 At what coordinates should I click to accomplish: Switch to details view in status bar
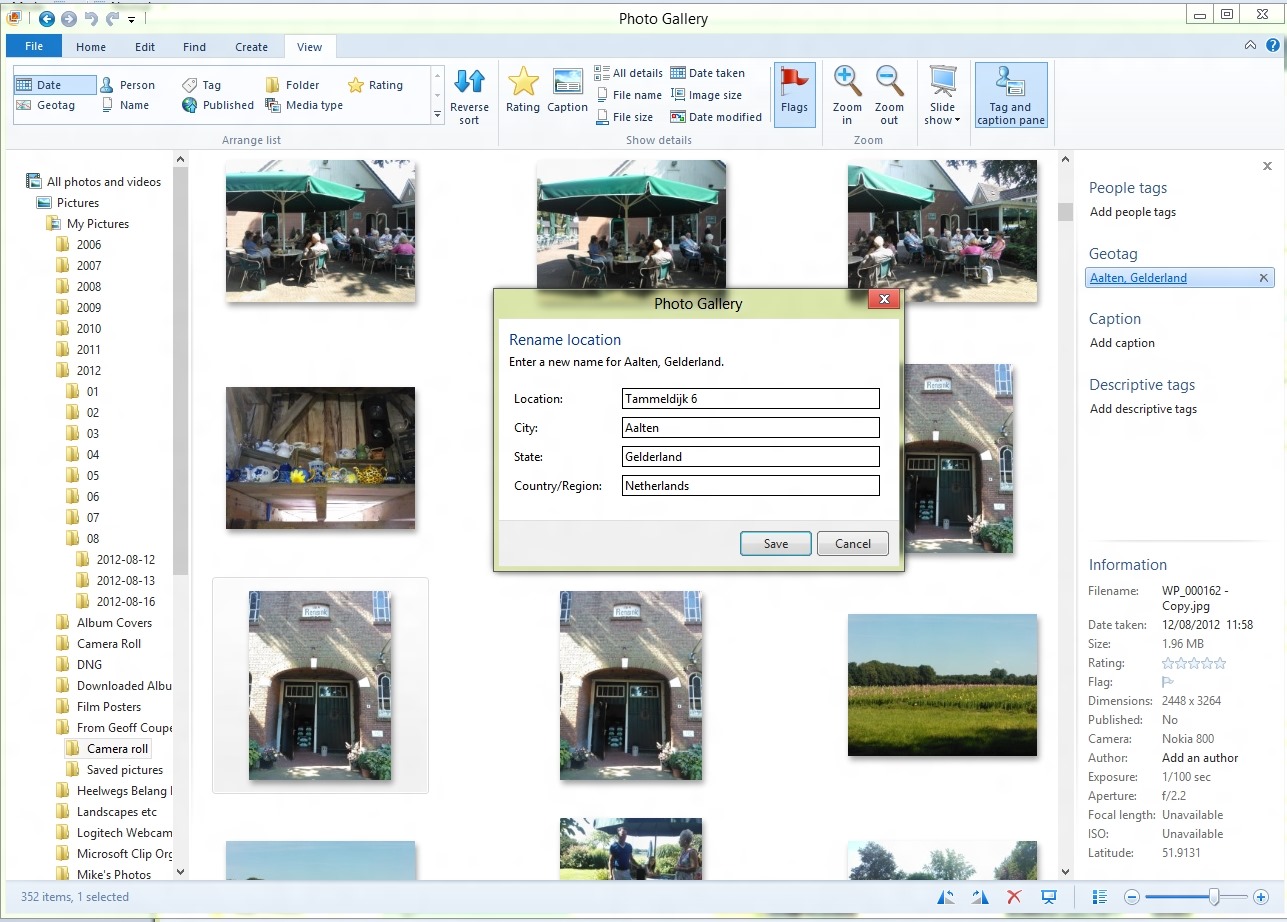(x=1100, y=897)
